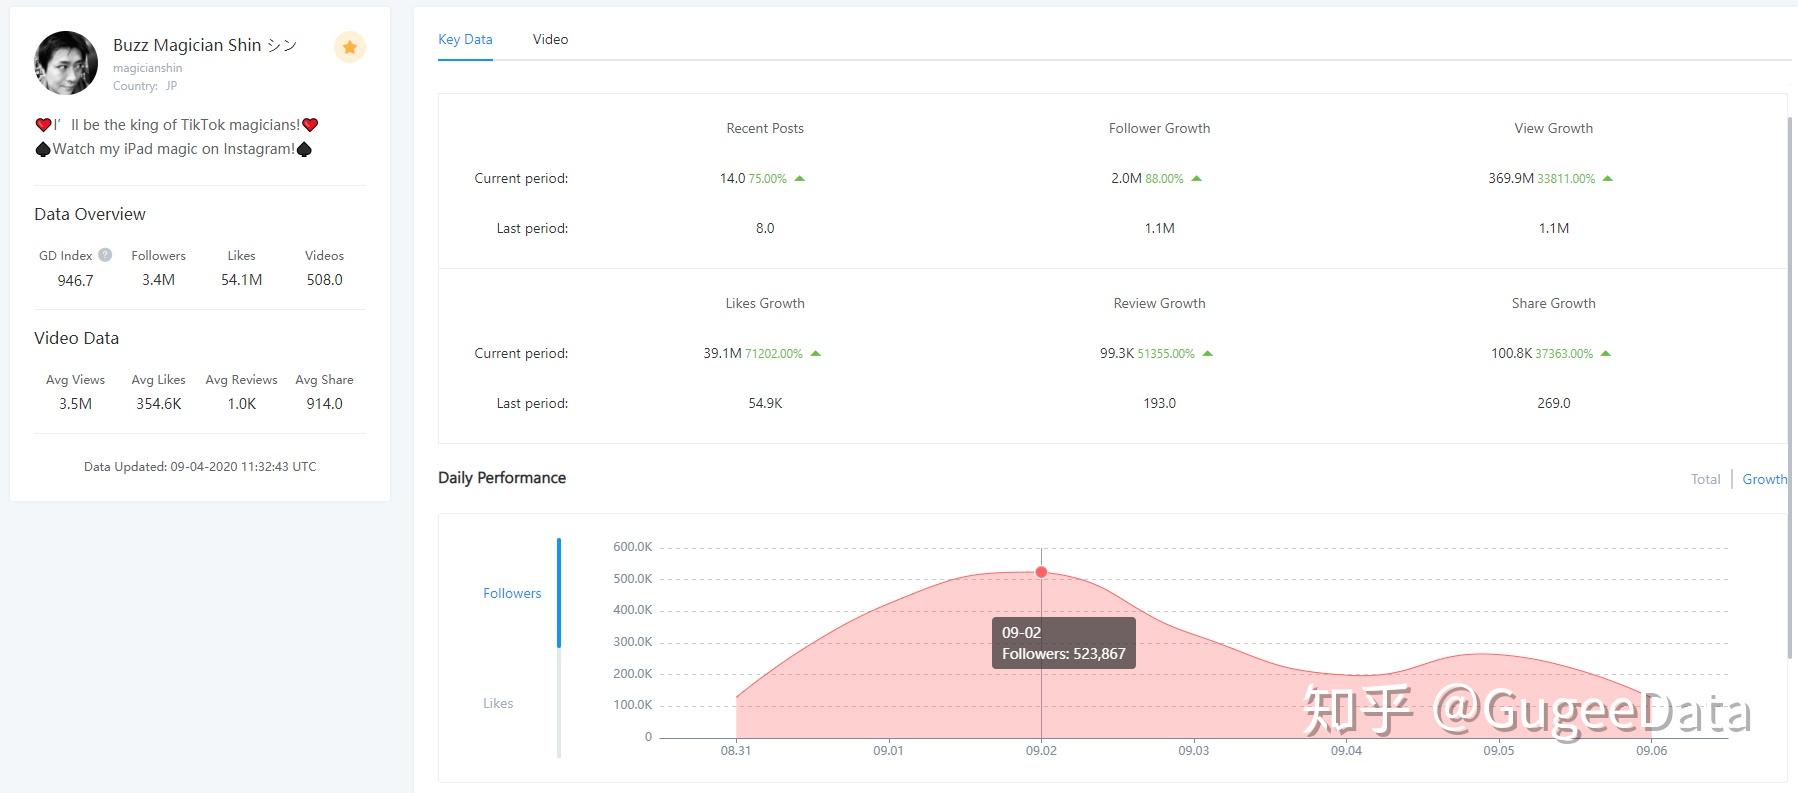Image resolution: width=1798 pixels, height=793 pixels.
Task: Click the GD Index help question icon
Action: (105, 255)
